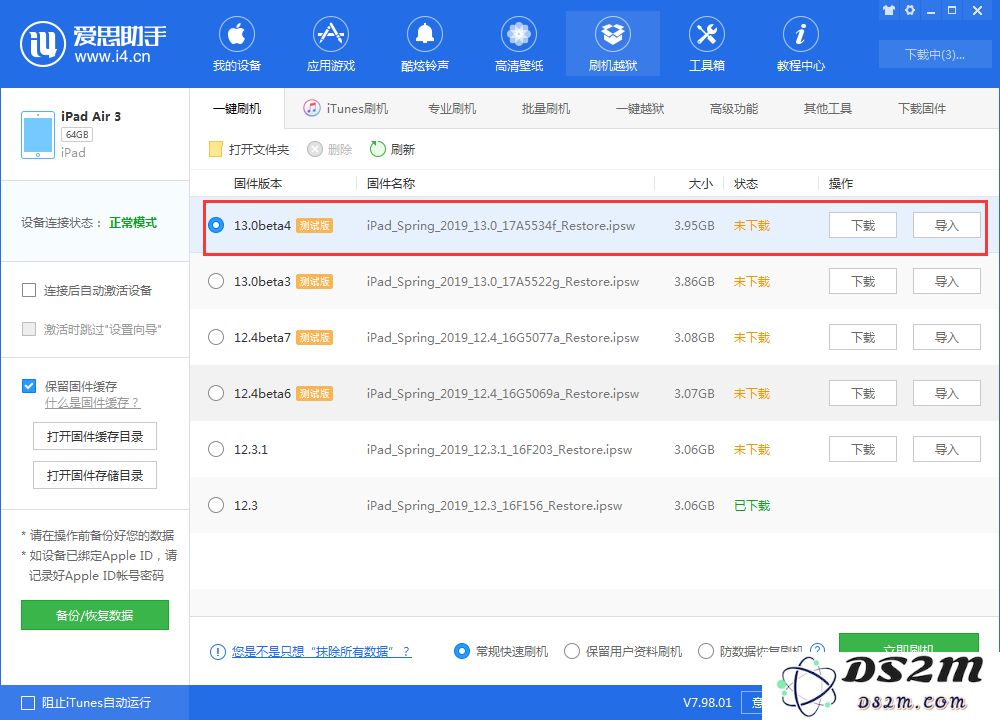This screenshot has height=720, width=1000.
Task: Click version text V7.98.01
Action: point(707,703)
